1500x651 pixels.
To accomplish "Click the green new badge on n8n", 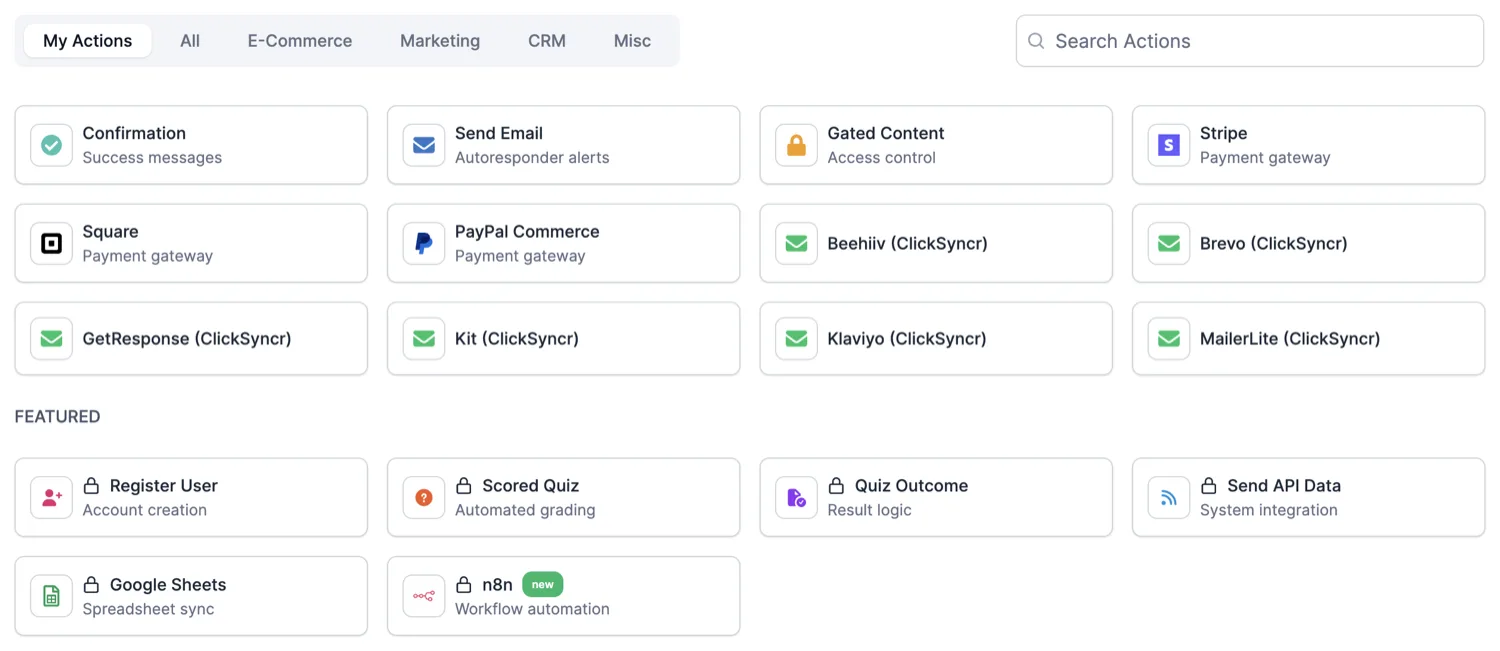I will (x=543, y=584).
